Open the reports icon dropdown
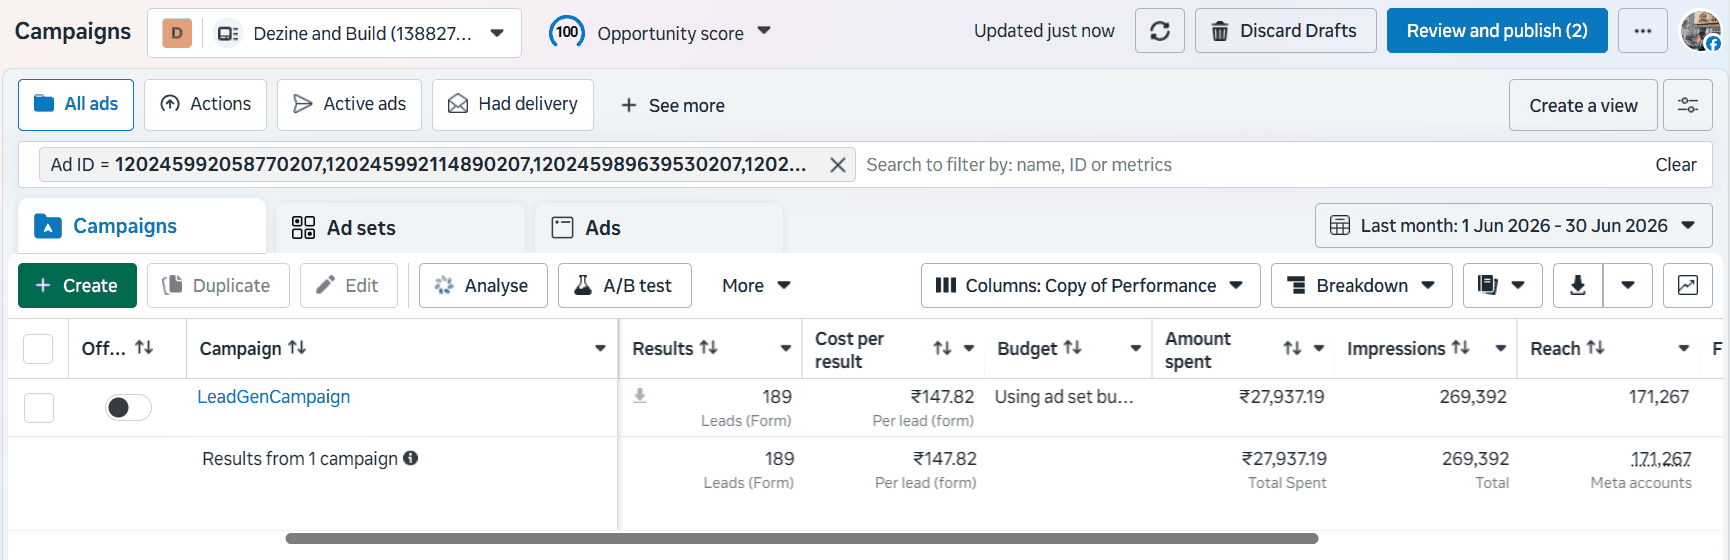This screenshot has height=560, width=1730. pyautogui.click(x=1503, y=285)
